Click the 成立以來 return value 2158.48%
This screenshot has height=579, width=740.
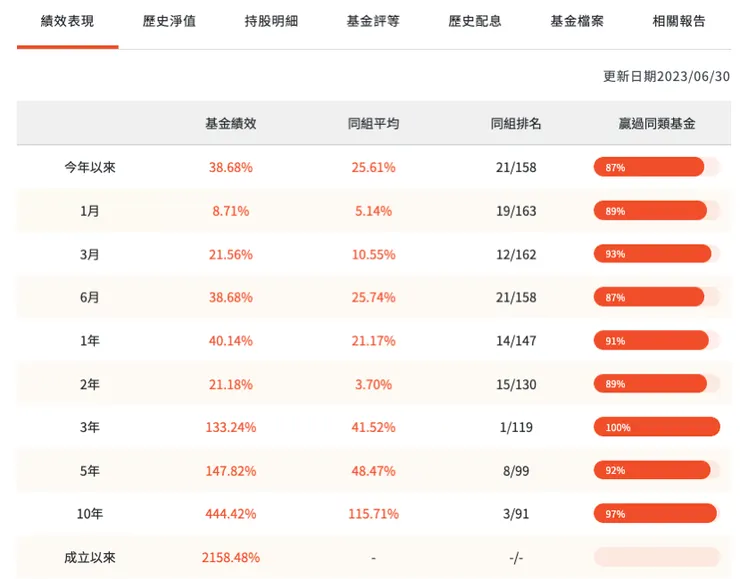(231, 557)
